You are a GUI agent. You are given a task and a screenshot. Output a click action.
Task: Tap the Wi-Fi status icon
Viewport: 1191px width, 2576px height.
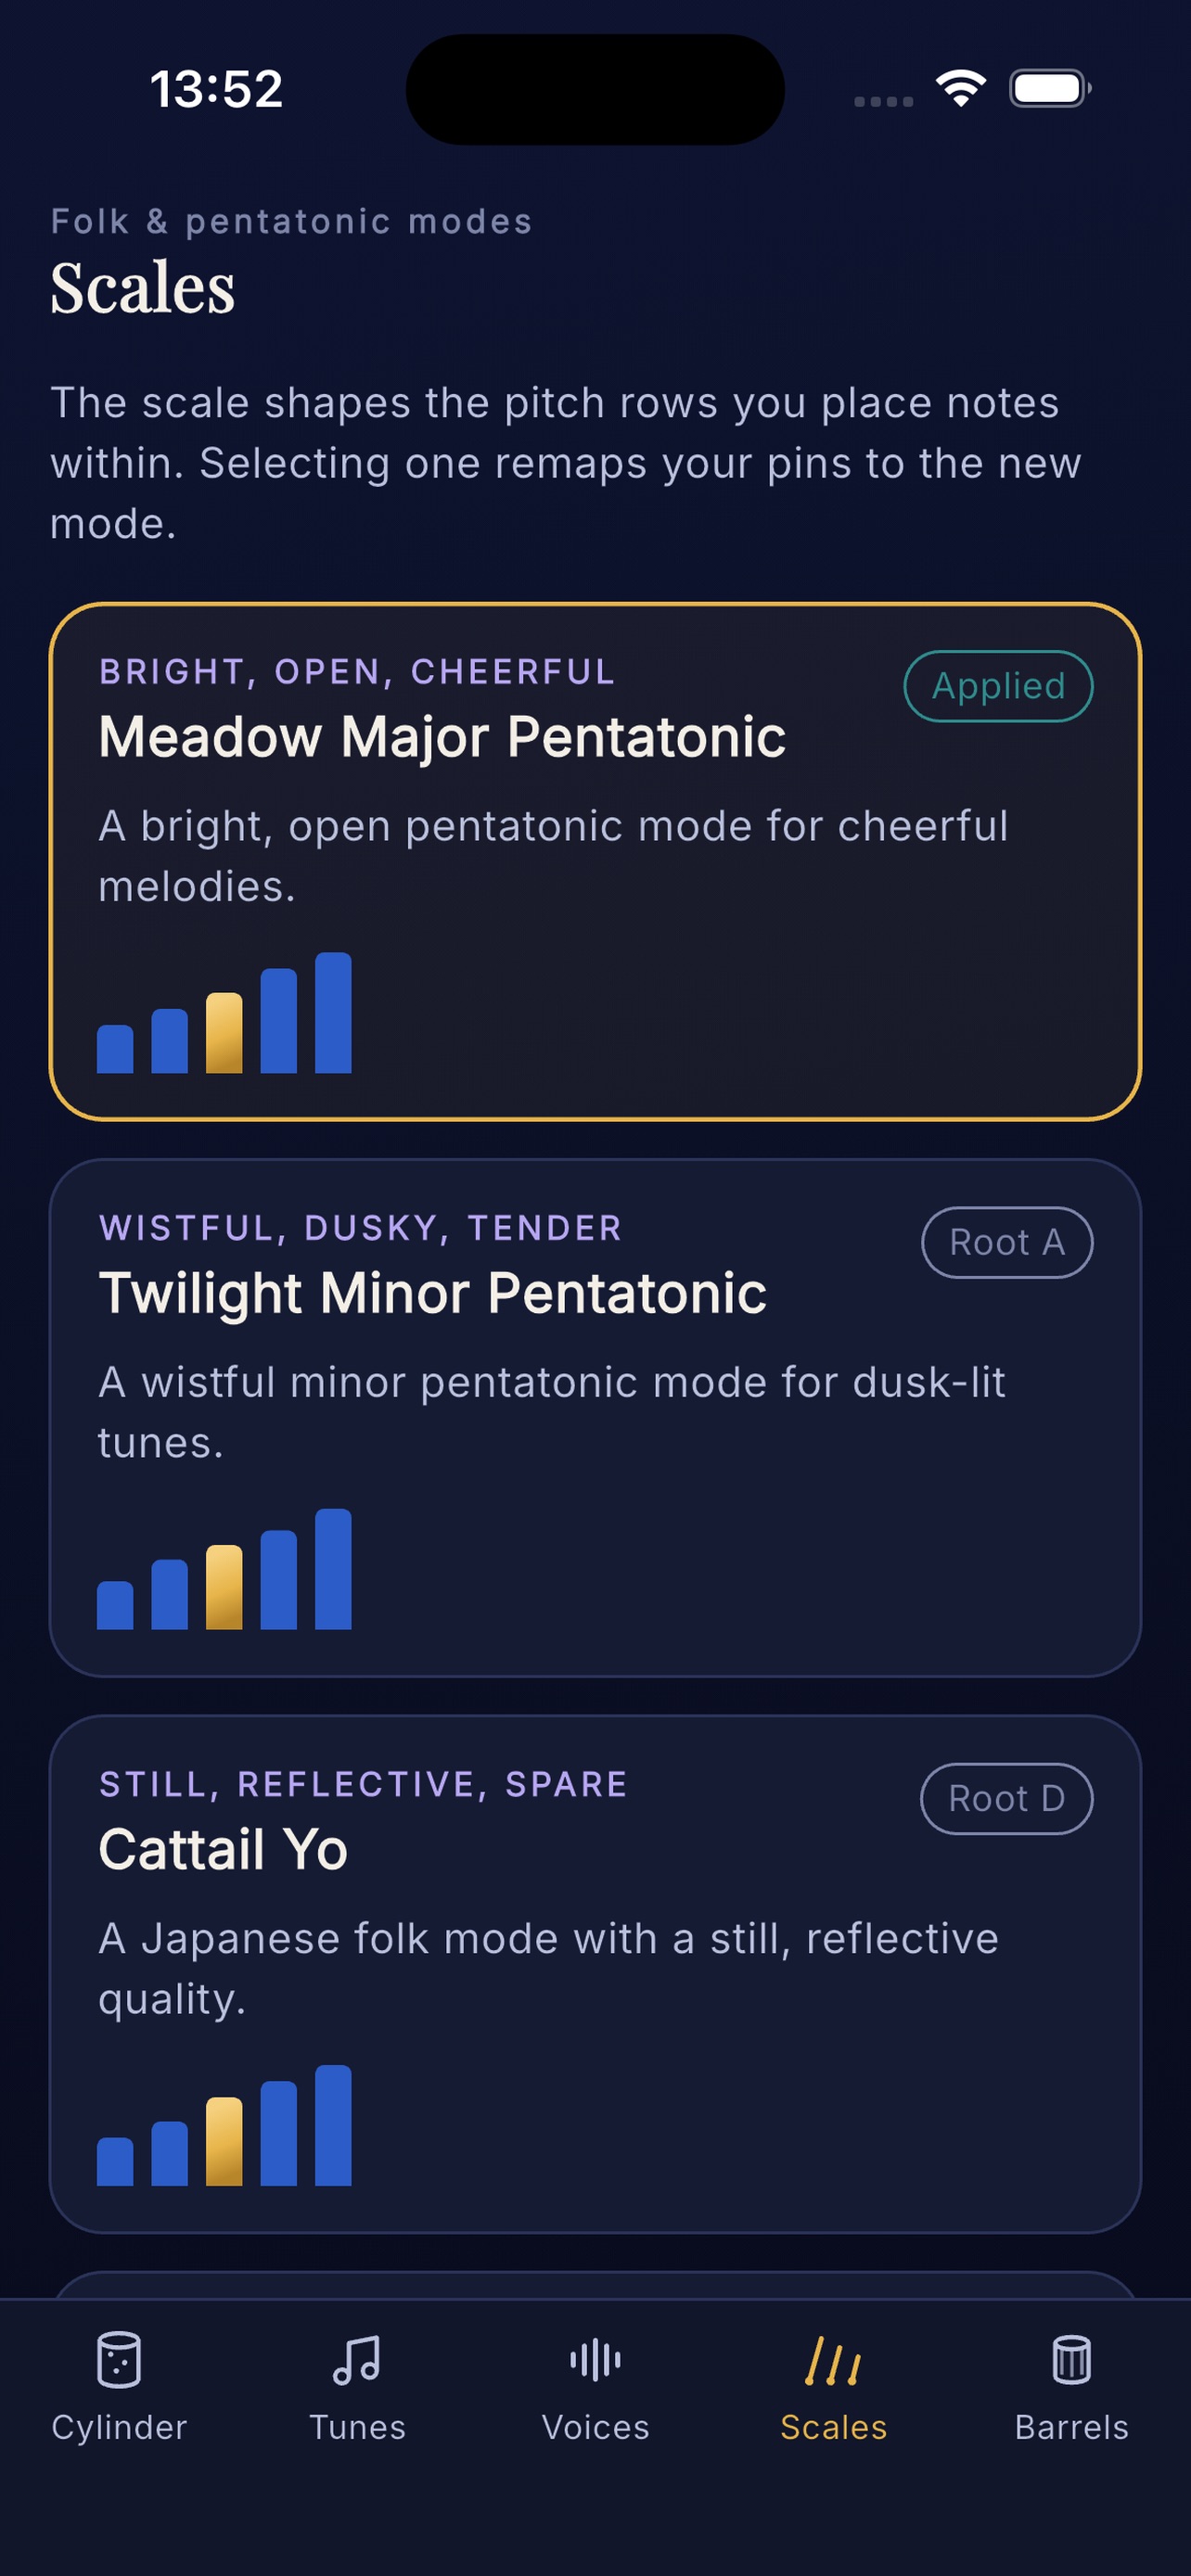point(961,88)
